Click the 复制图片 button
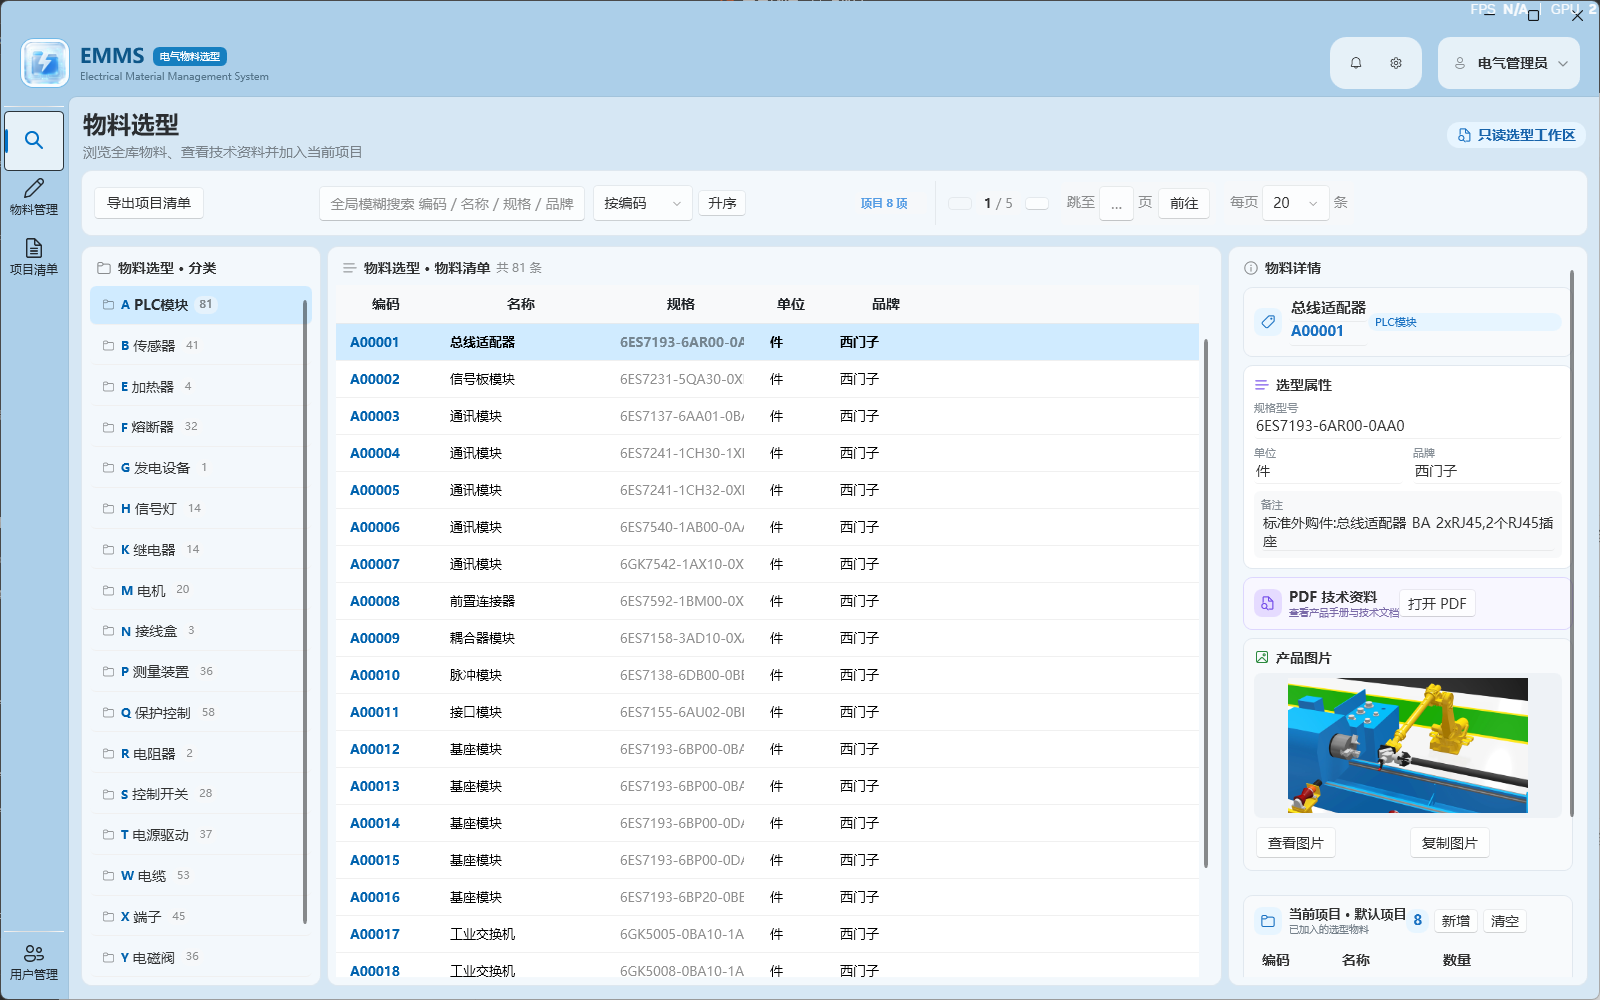1600x1000 pixels. 1449,843
